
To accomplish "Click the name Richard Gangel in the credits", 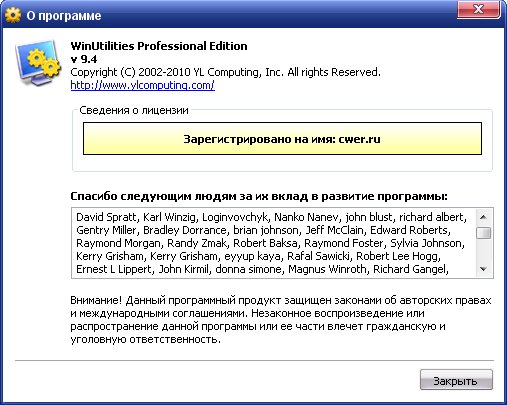I will [x=409, y=269].
